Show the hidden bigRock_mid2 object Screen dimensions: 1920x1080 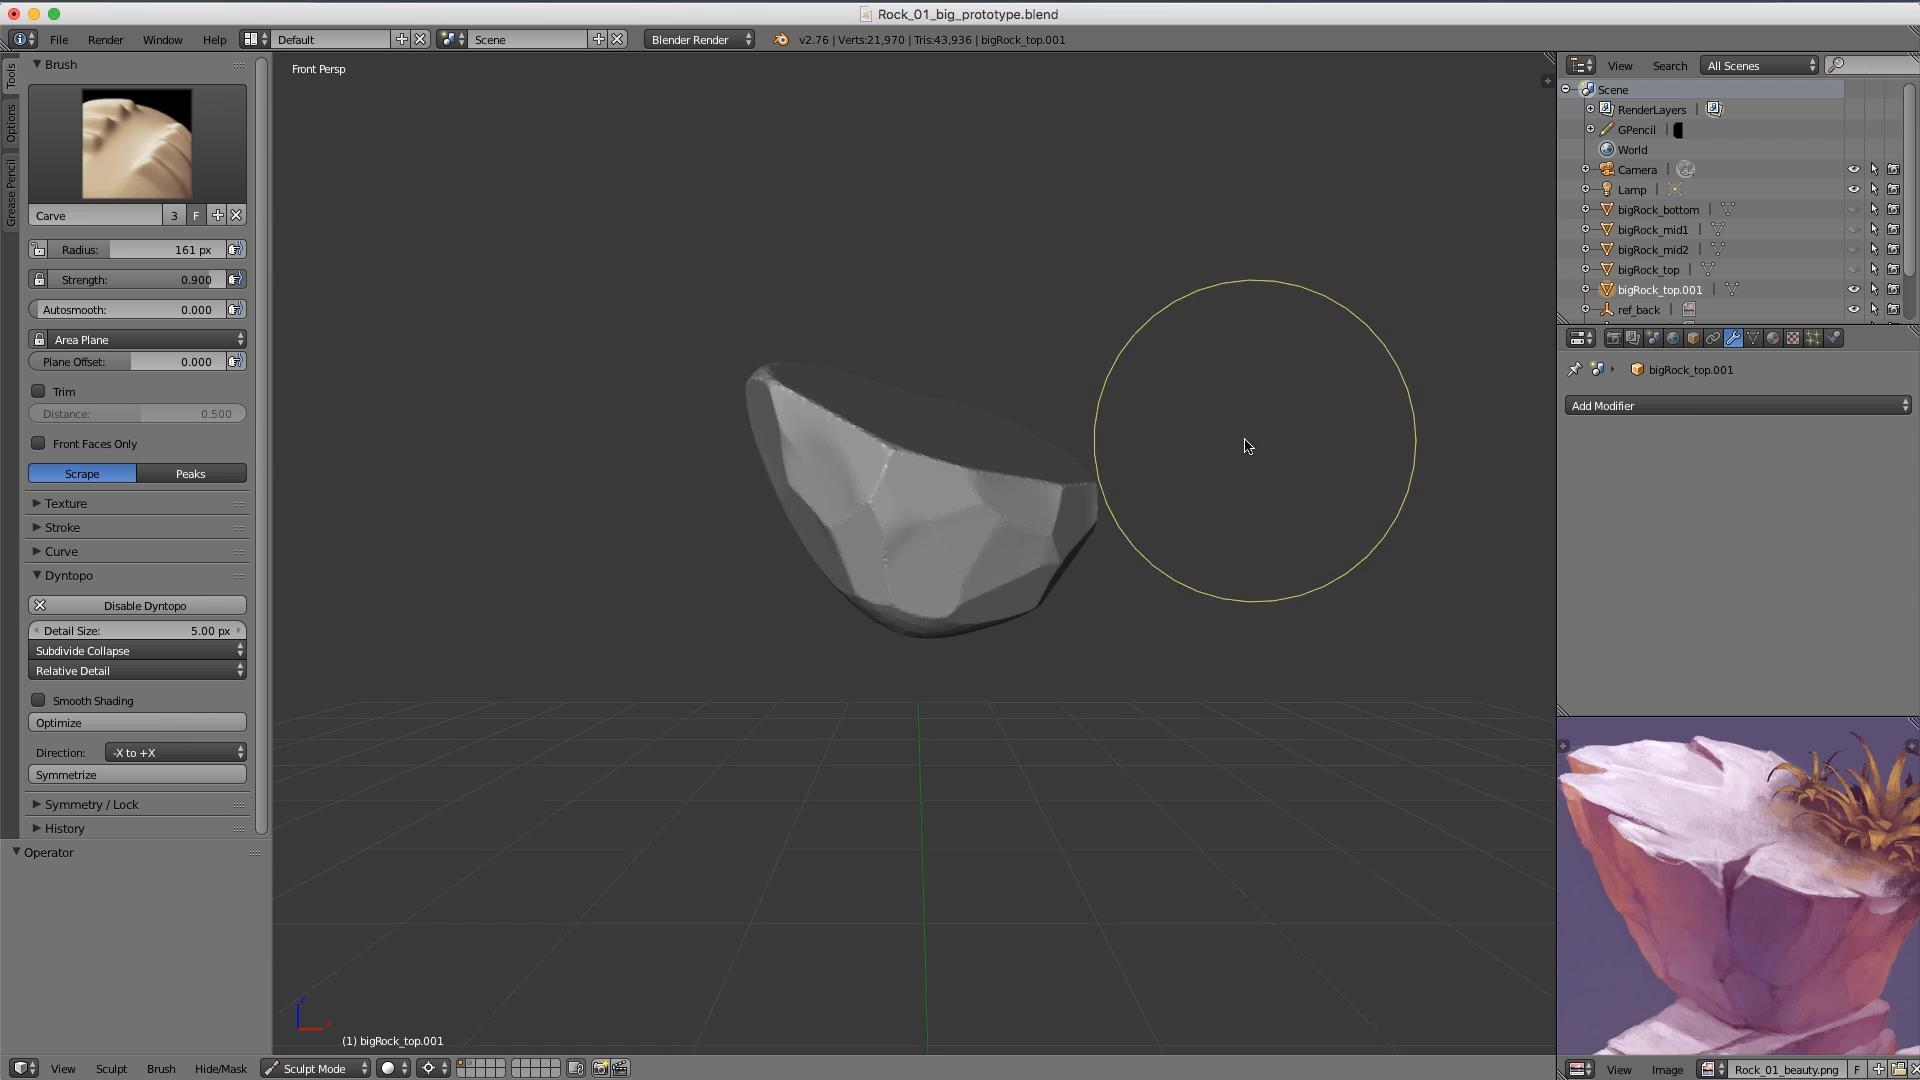1854,249
